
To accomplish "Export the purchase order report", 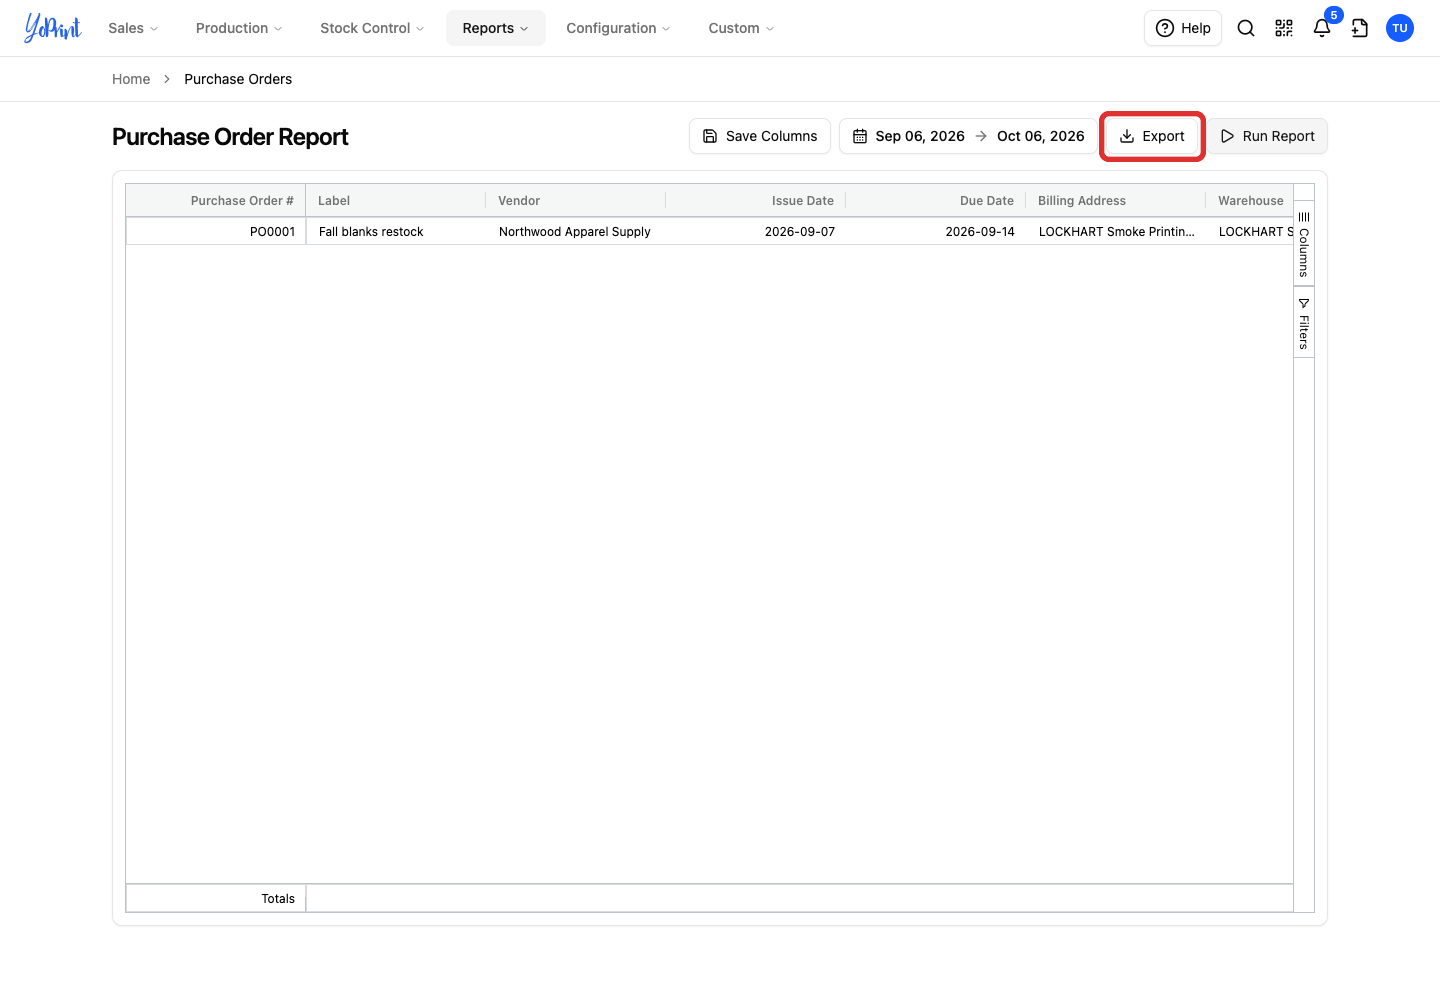I will pyautogui.click(x=1152, y=136).
